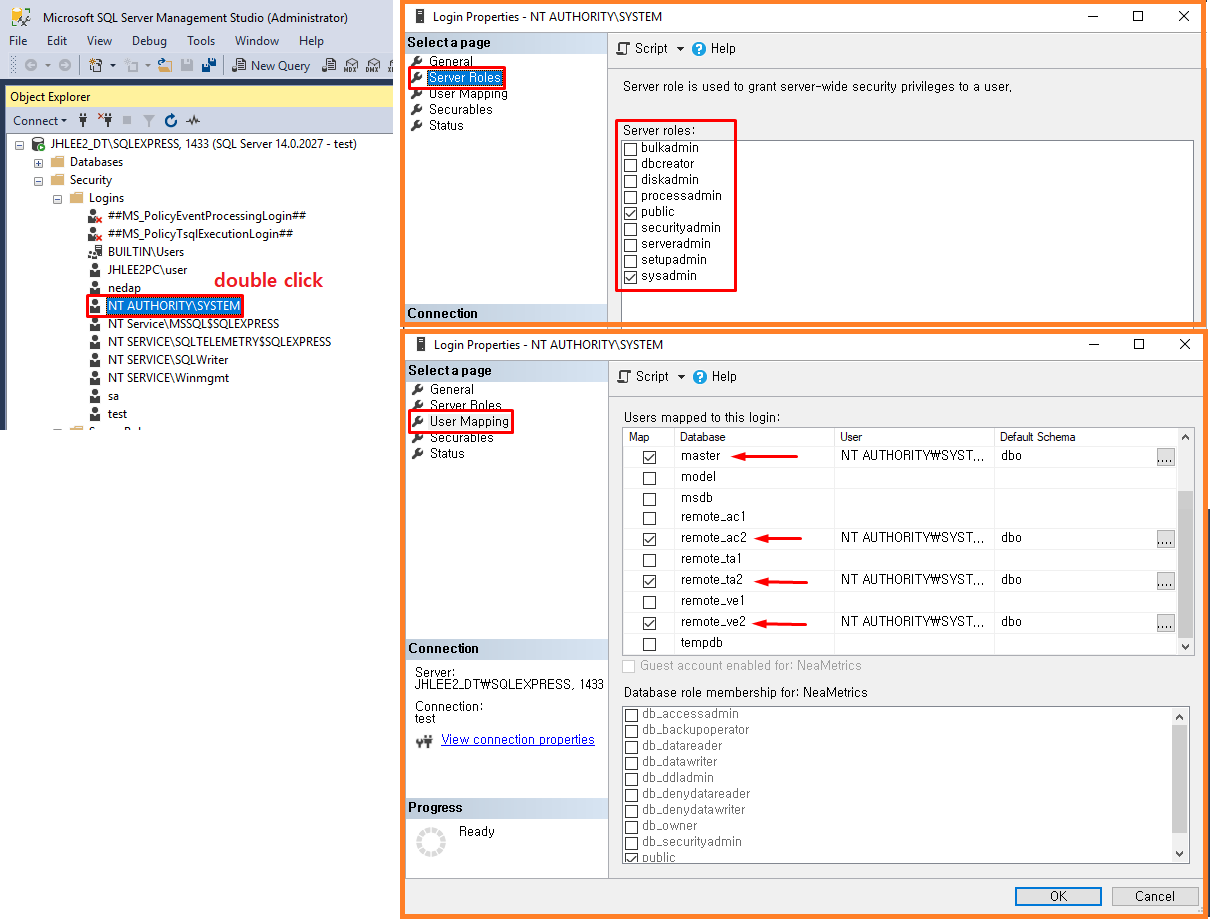This screenshot has height=921, width=1211.
Task: Open View connection properties link
Action: click(x=517, y=740)
